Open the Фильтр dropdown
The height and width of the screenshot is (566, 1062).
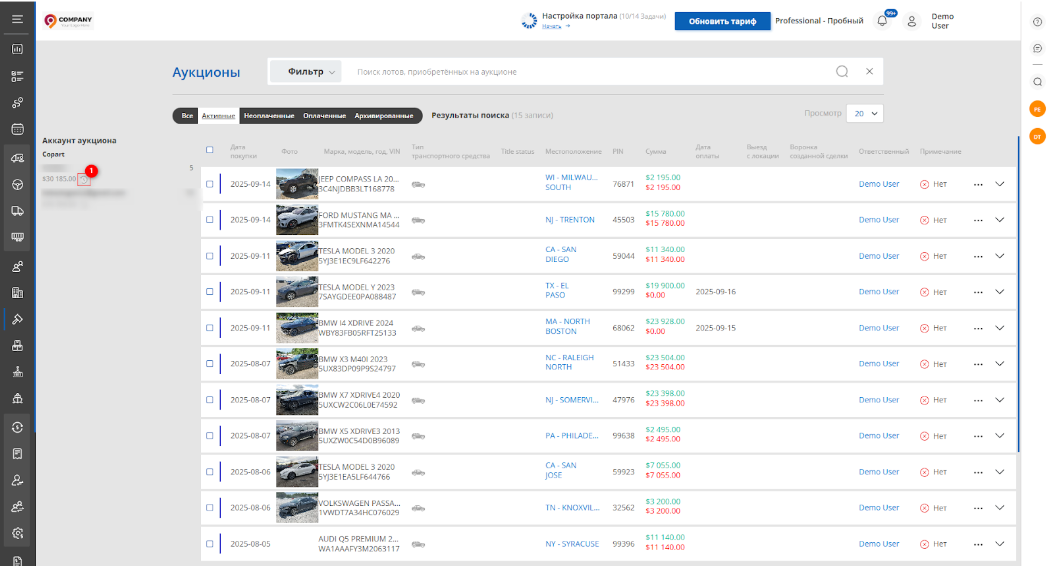(x=305, y=72)
